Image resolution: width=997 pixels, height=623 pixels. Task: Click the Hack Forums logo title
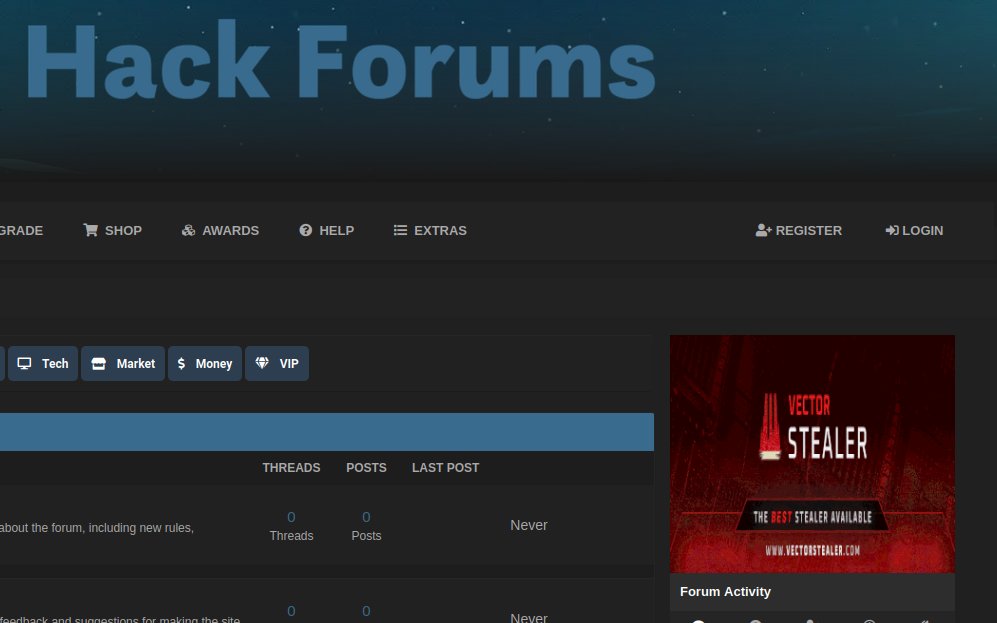(x=340, y=60)
